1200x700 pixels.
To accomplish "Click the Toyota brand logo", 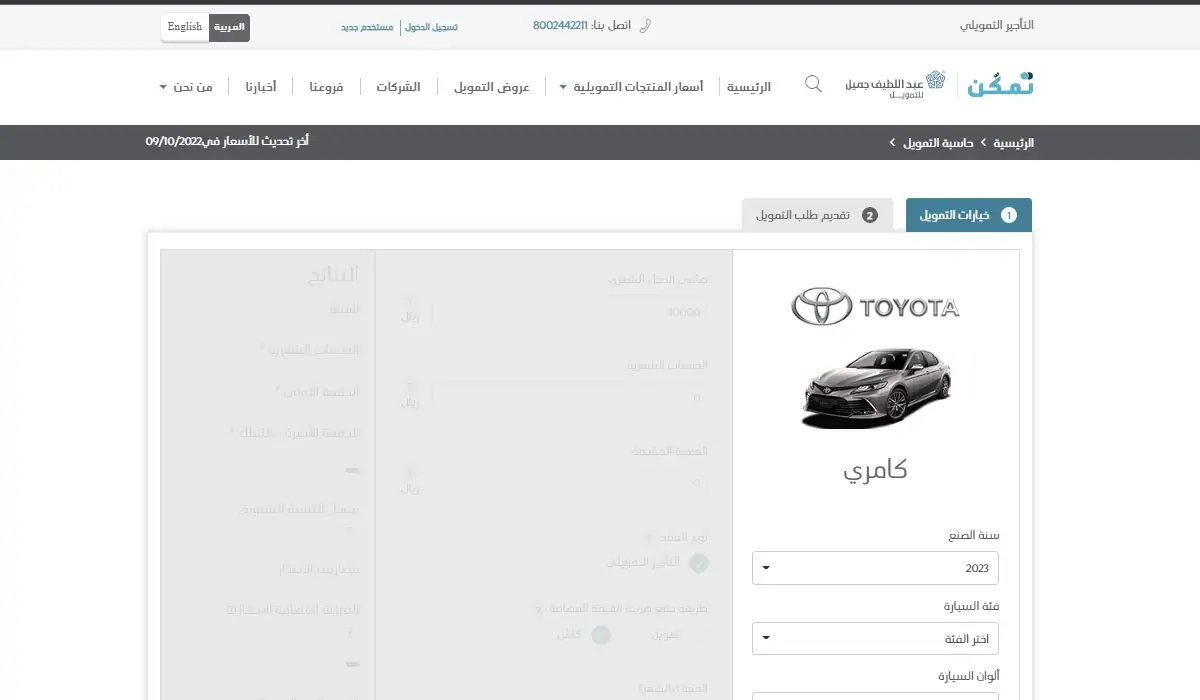I will (875, 307).
